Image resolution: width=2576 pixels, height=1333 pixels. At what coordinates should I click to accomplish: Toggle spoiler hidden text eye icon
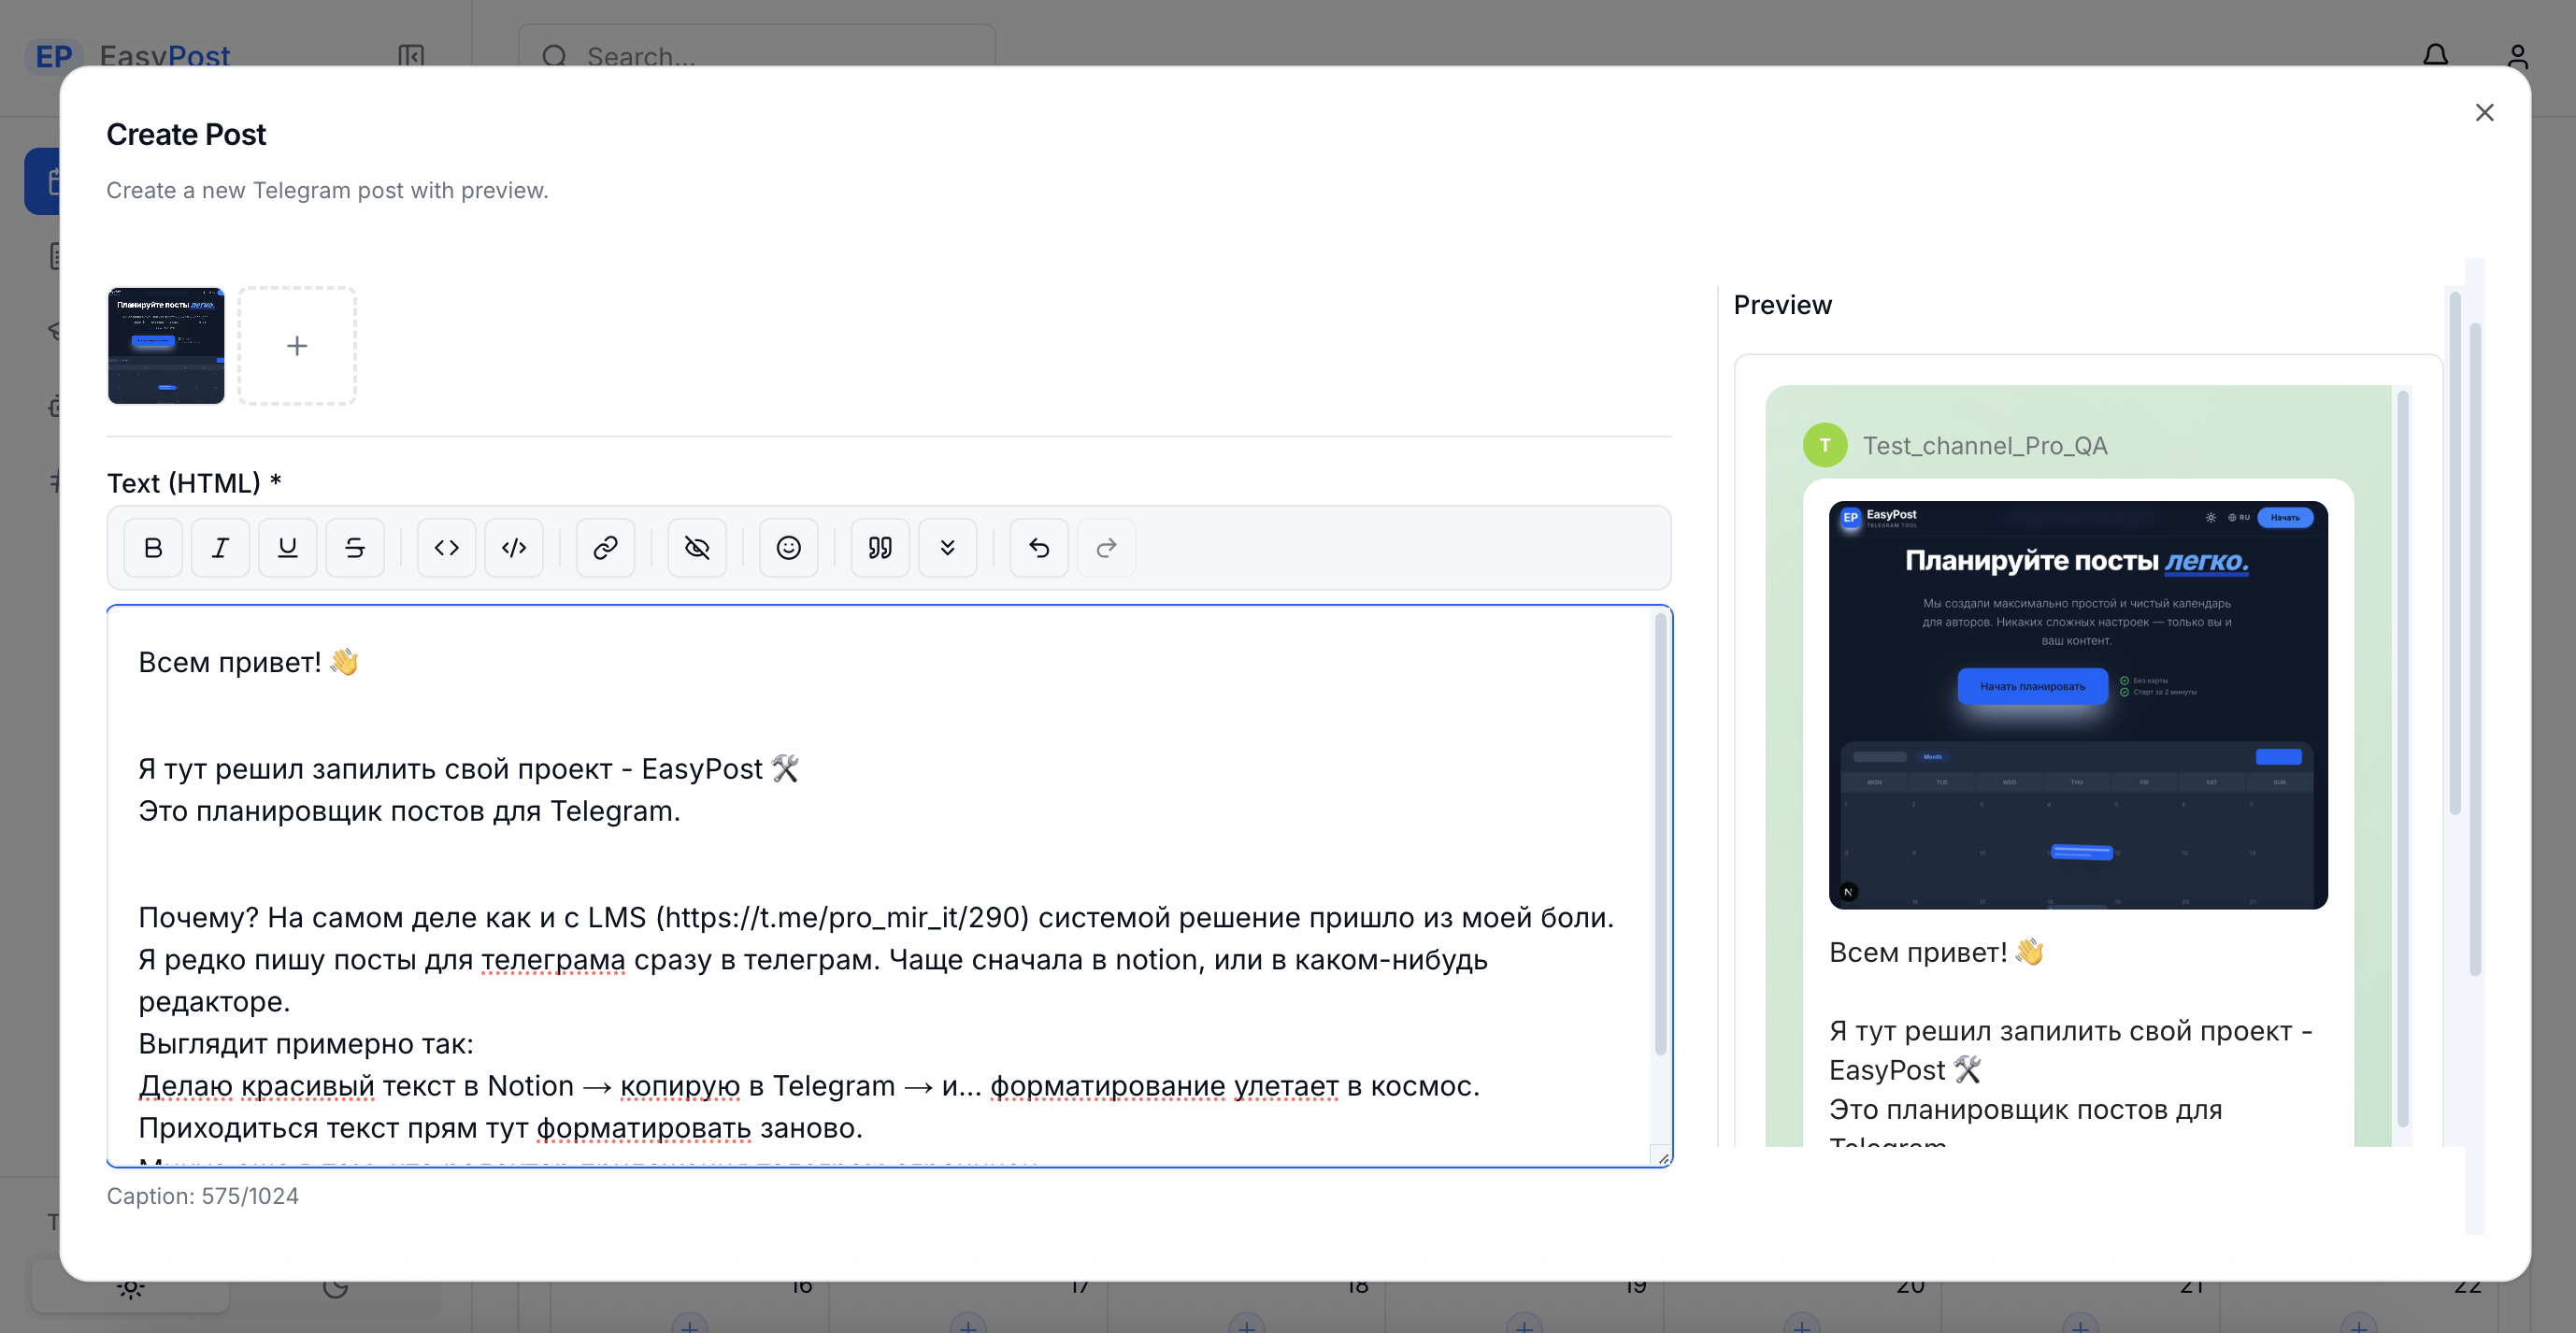[x=697, y=547]
